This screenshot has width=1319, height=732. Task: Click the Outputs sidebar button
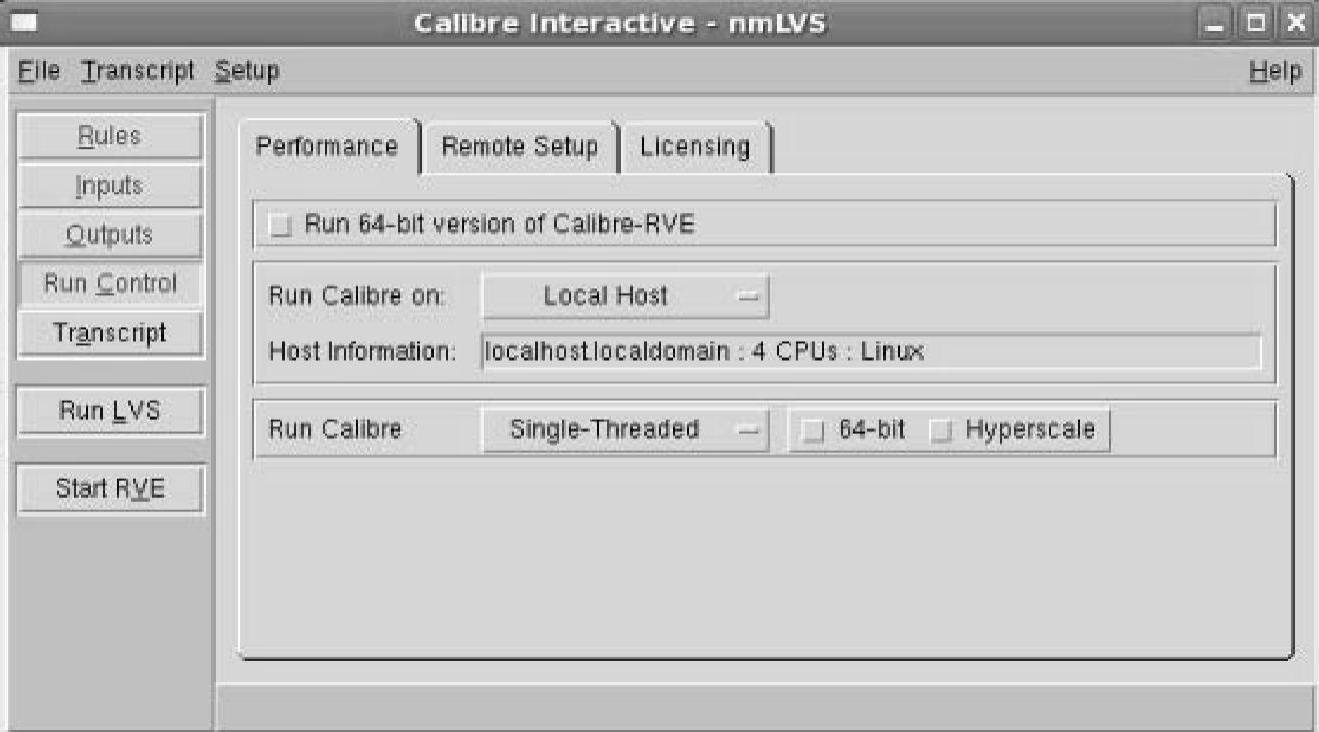click(x=110, y=235)
